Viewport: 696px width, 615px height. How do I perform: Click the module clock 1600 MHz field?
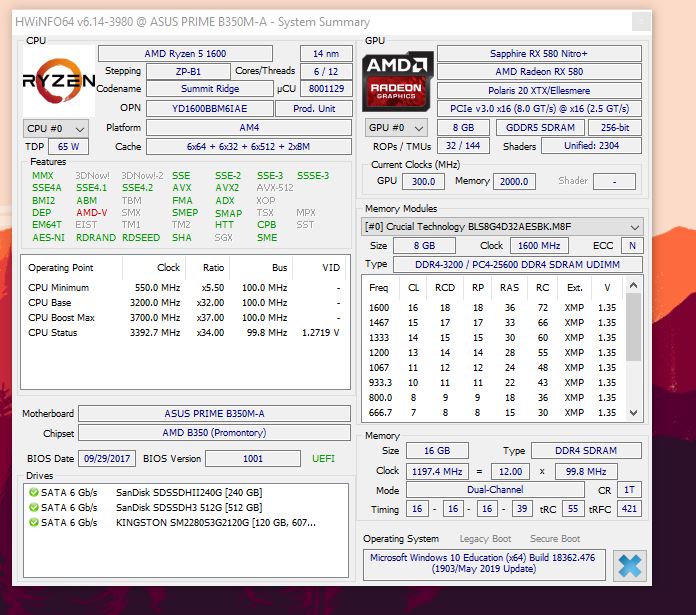click(539, 245)
